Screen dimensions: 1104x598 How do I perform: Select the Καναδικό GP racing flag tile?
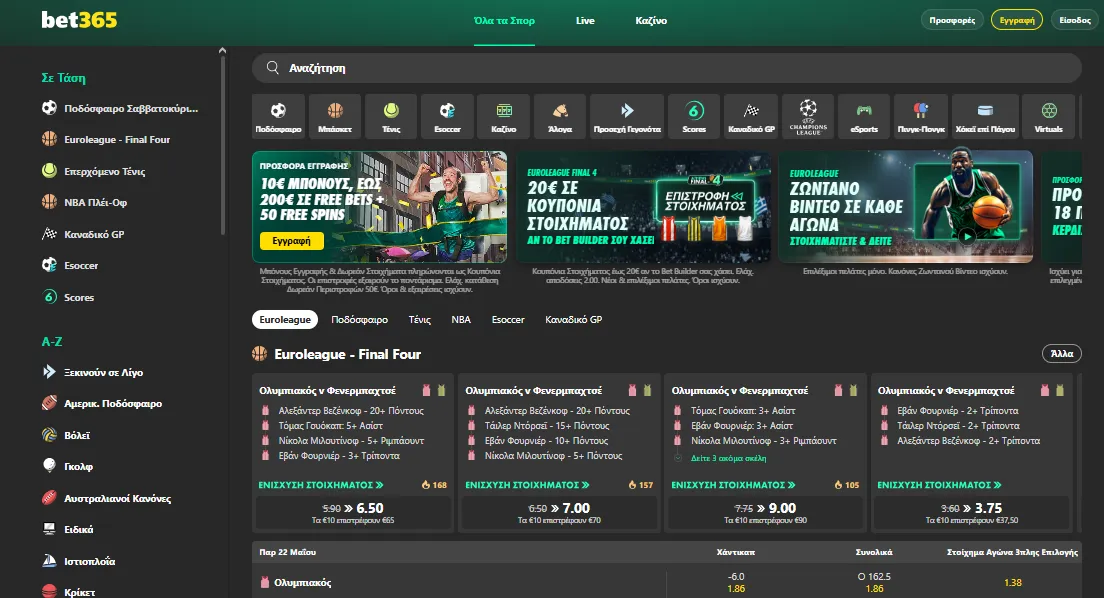(x=751, y=116)
